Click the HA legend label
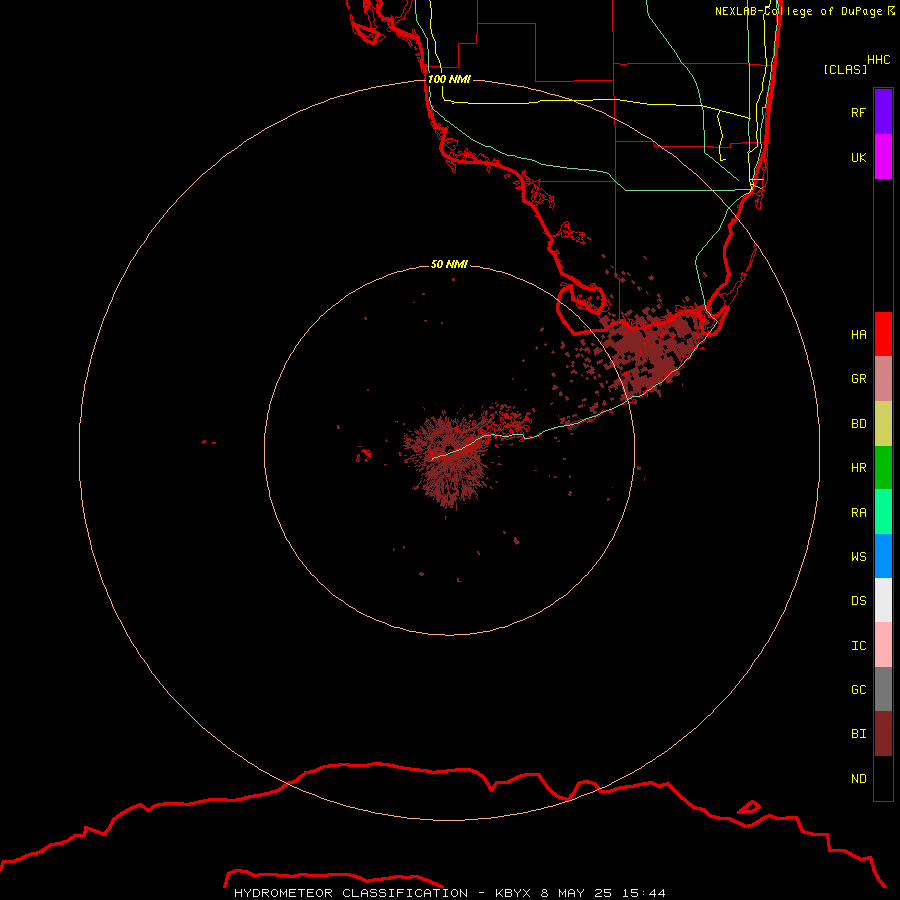 click(x=858, y=334)
